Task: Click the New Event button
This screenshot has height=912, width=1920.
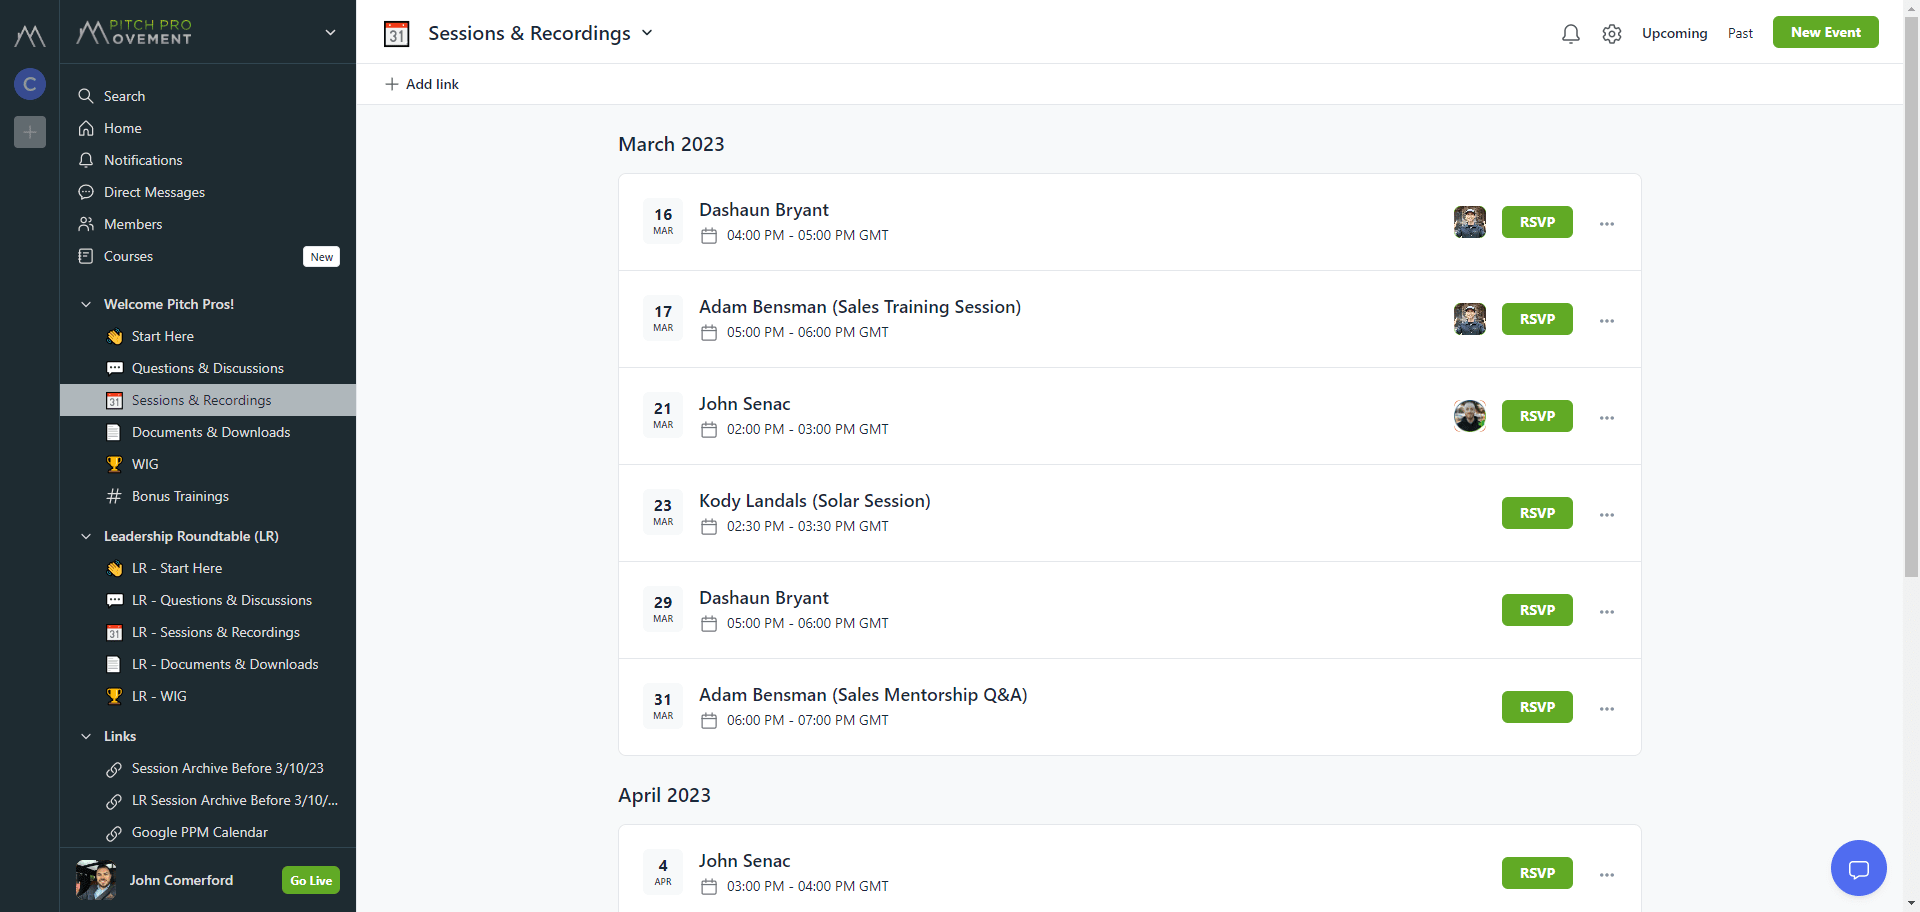Action: tap(1826, 32)
